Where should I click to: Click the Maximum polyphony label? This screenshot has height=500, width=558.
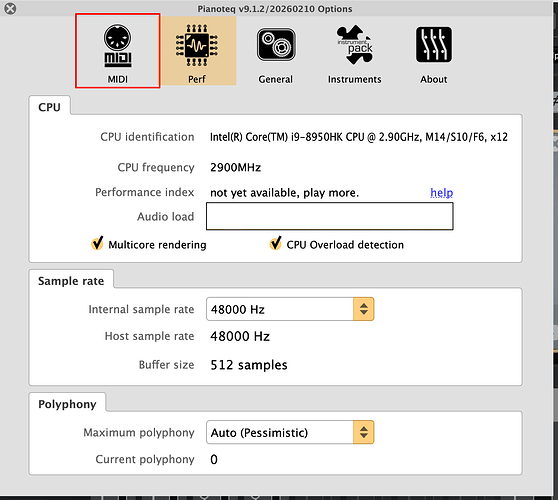[139, 433]
